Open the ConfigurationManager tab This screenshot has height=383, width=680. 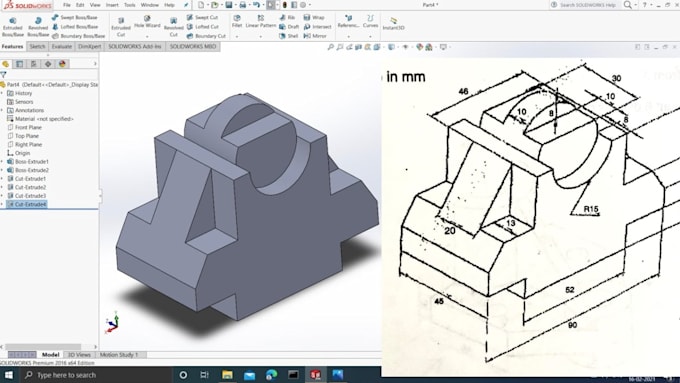pyautogui.click(x=34, y=64)
